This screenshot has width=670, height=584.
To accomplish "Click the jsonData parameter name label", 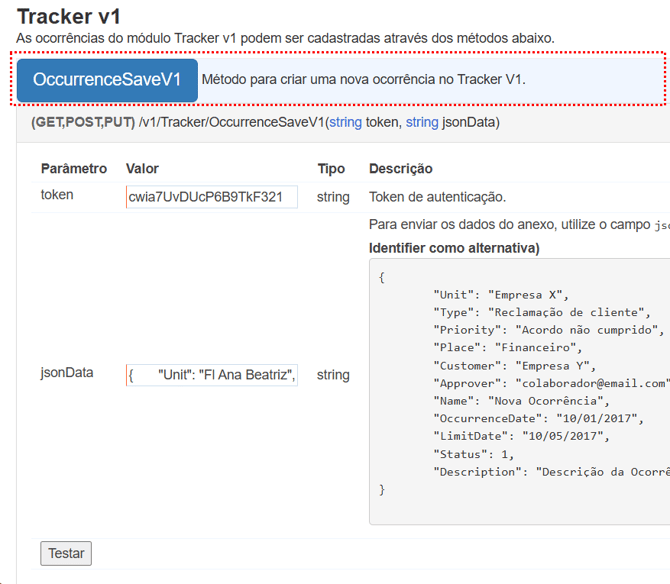I will click(67, 372).
